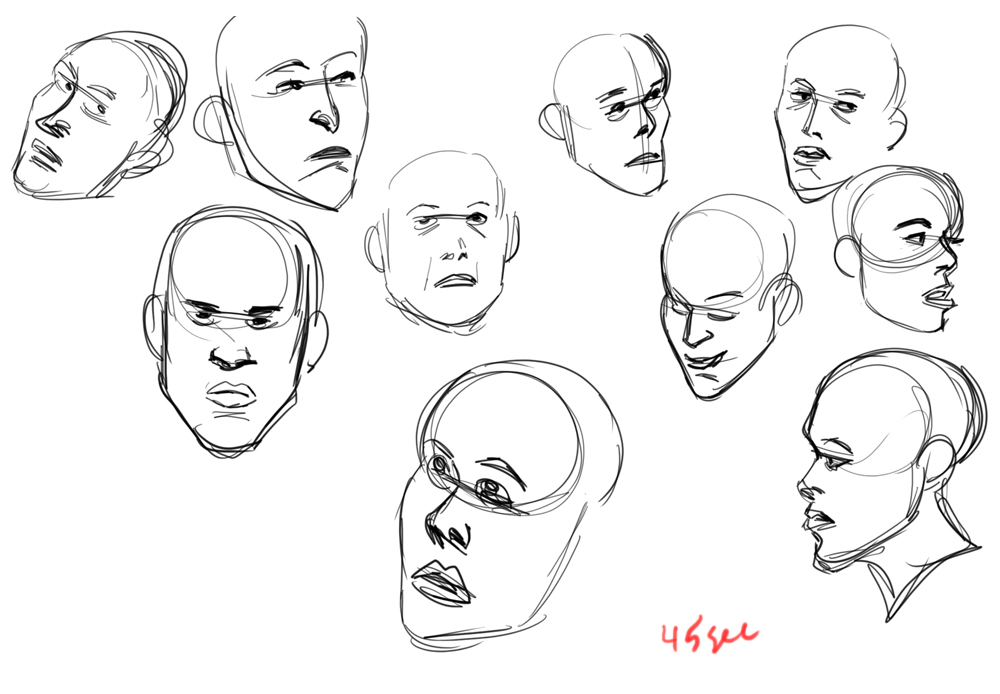
Task: Click the mouth of the small center head
Action: click(x=457, y=280)
